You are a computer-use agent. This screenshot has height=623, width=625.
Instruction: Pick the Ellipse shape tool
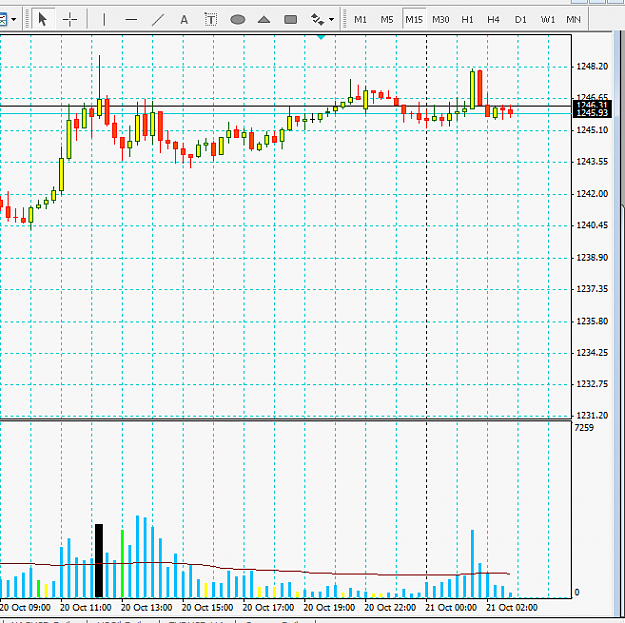[238, 19]
